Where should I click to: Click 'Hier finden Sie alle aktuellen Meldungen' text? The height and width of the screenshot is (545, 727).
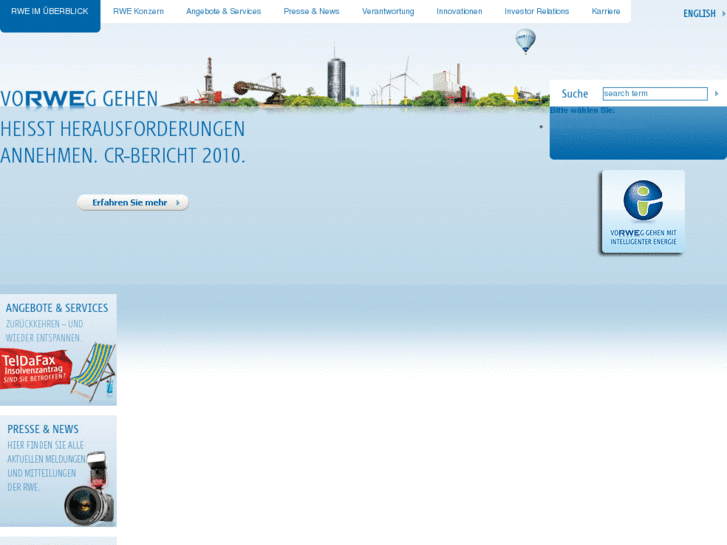(x=46, y=466)
